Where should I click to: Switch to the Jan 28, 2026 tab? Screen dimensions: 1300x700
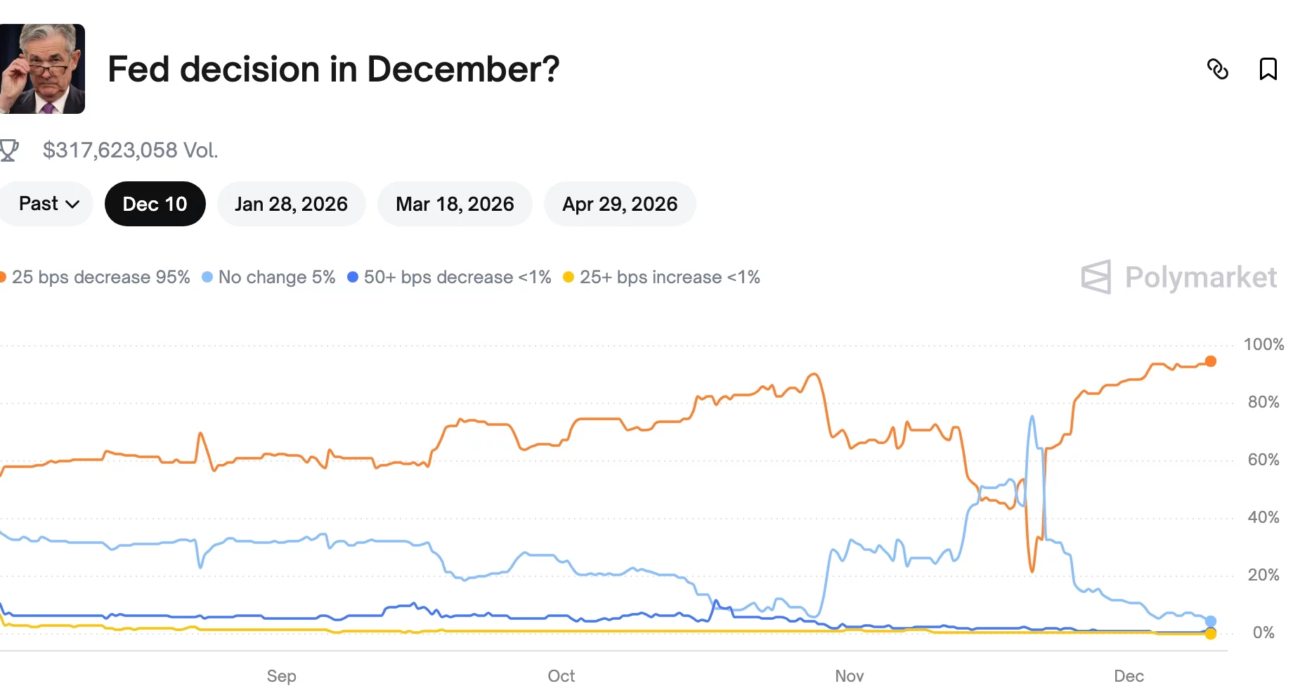click(291, 204)
